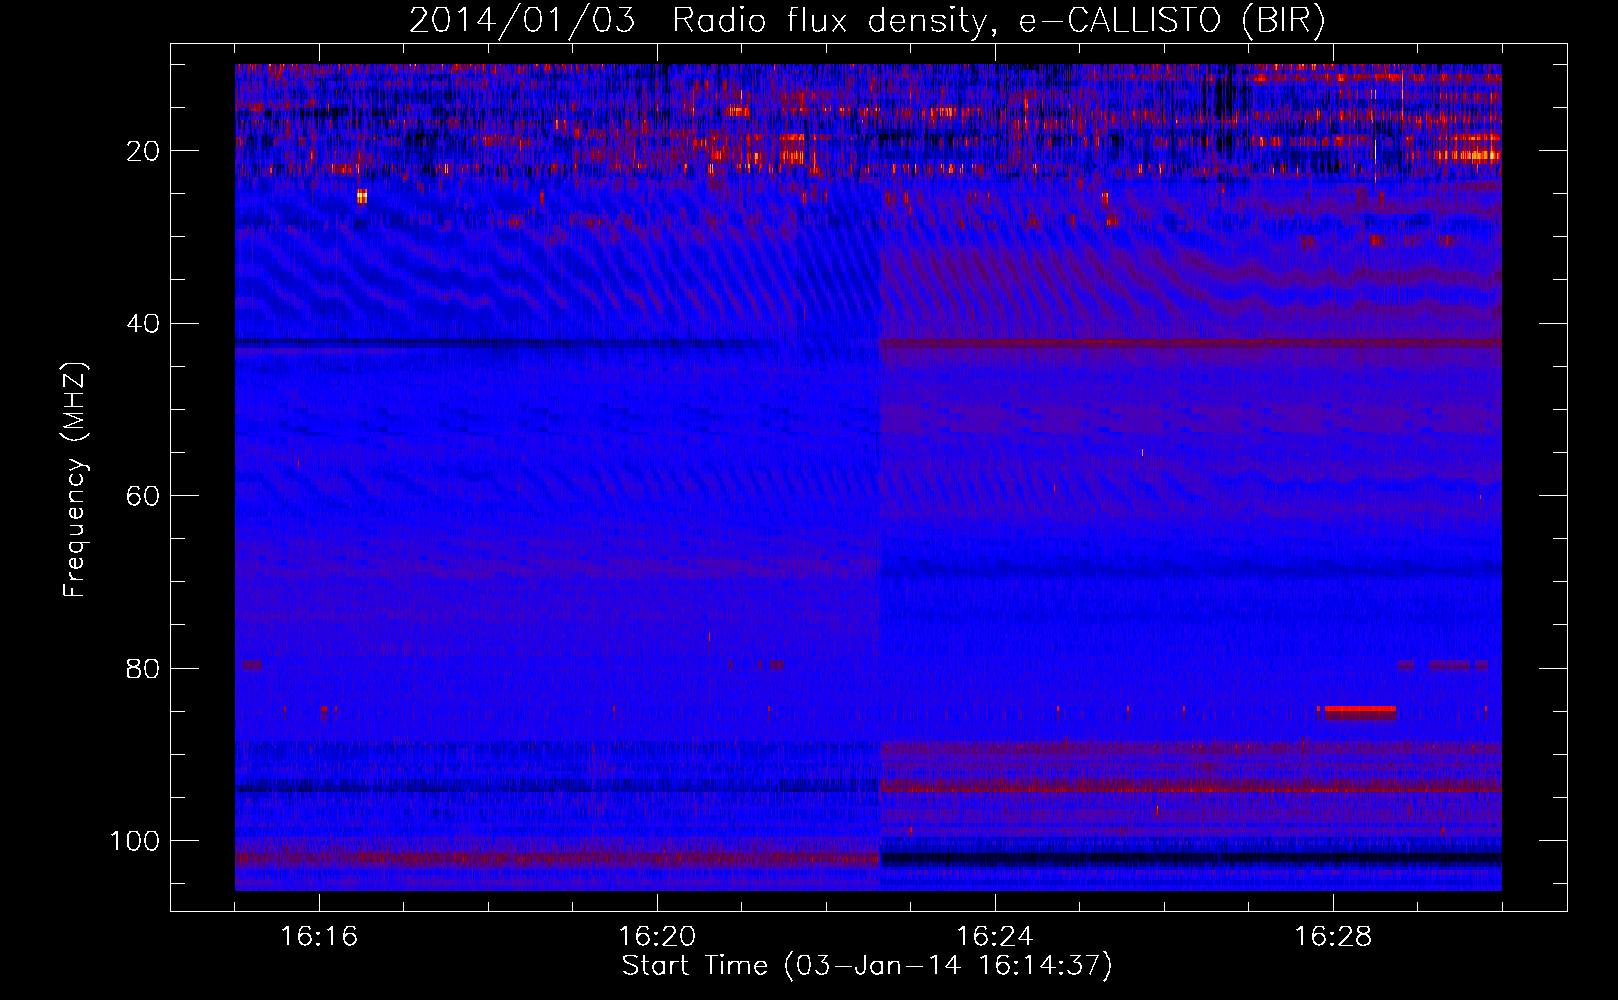Click the 'Start Time (03-Jan-14 16:14:37)' label

coord(866,966)
